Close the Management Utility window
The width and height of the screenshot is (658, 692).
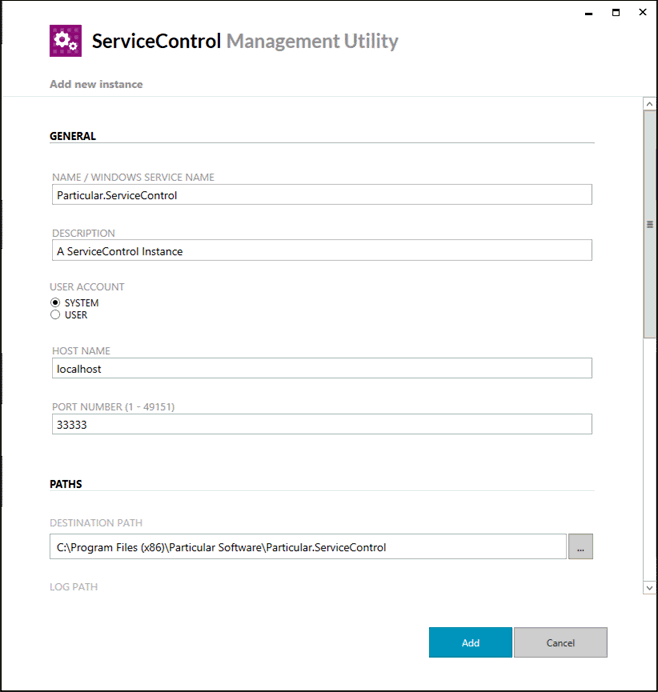pyautogui.click(x=643, y=12)
